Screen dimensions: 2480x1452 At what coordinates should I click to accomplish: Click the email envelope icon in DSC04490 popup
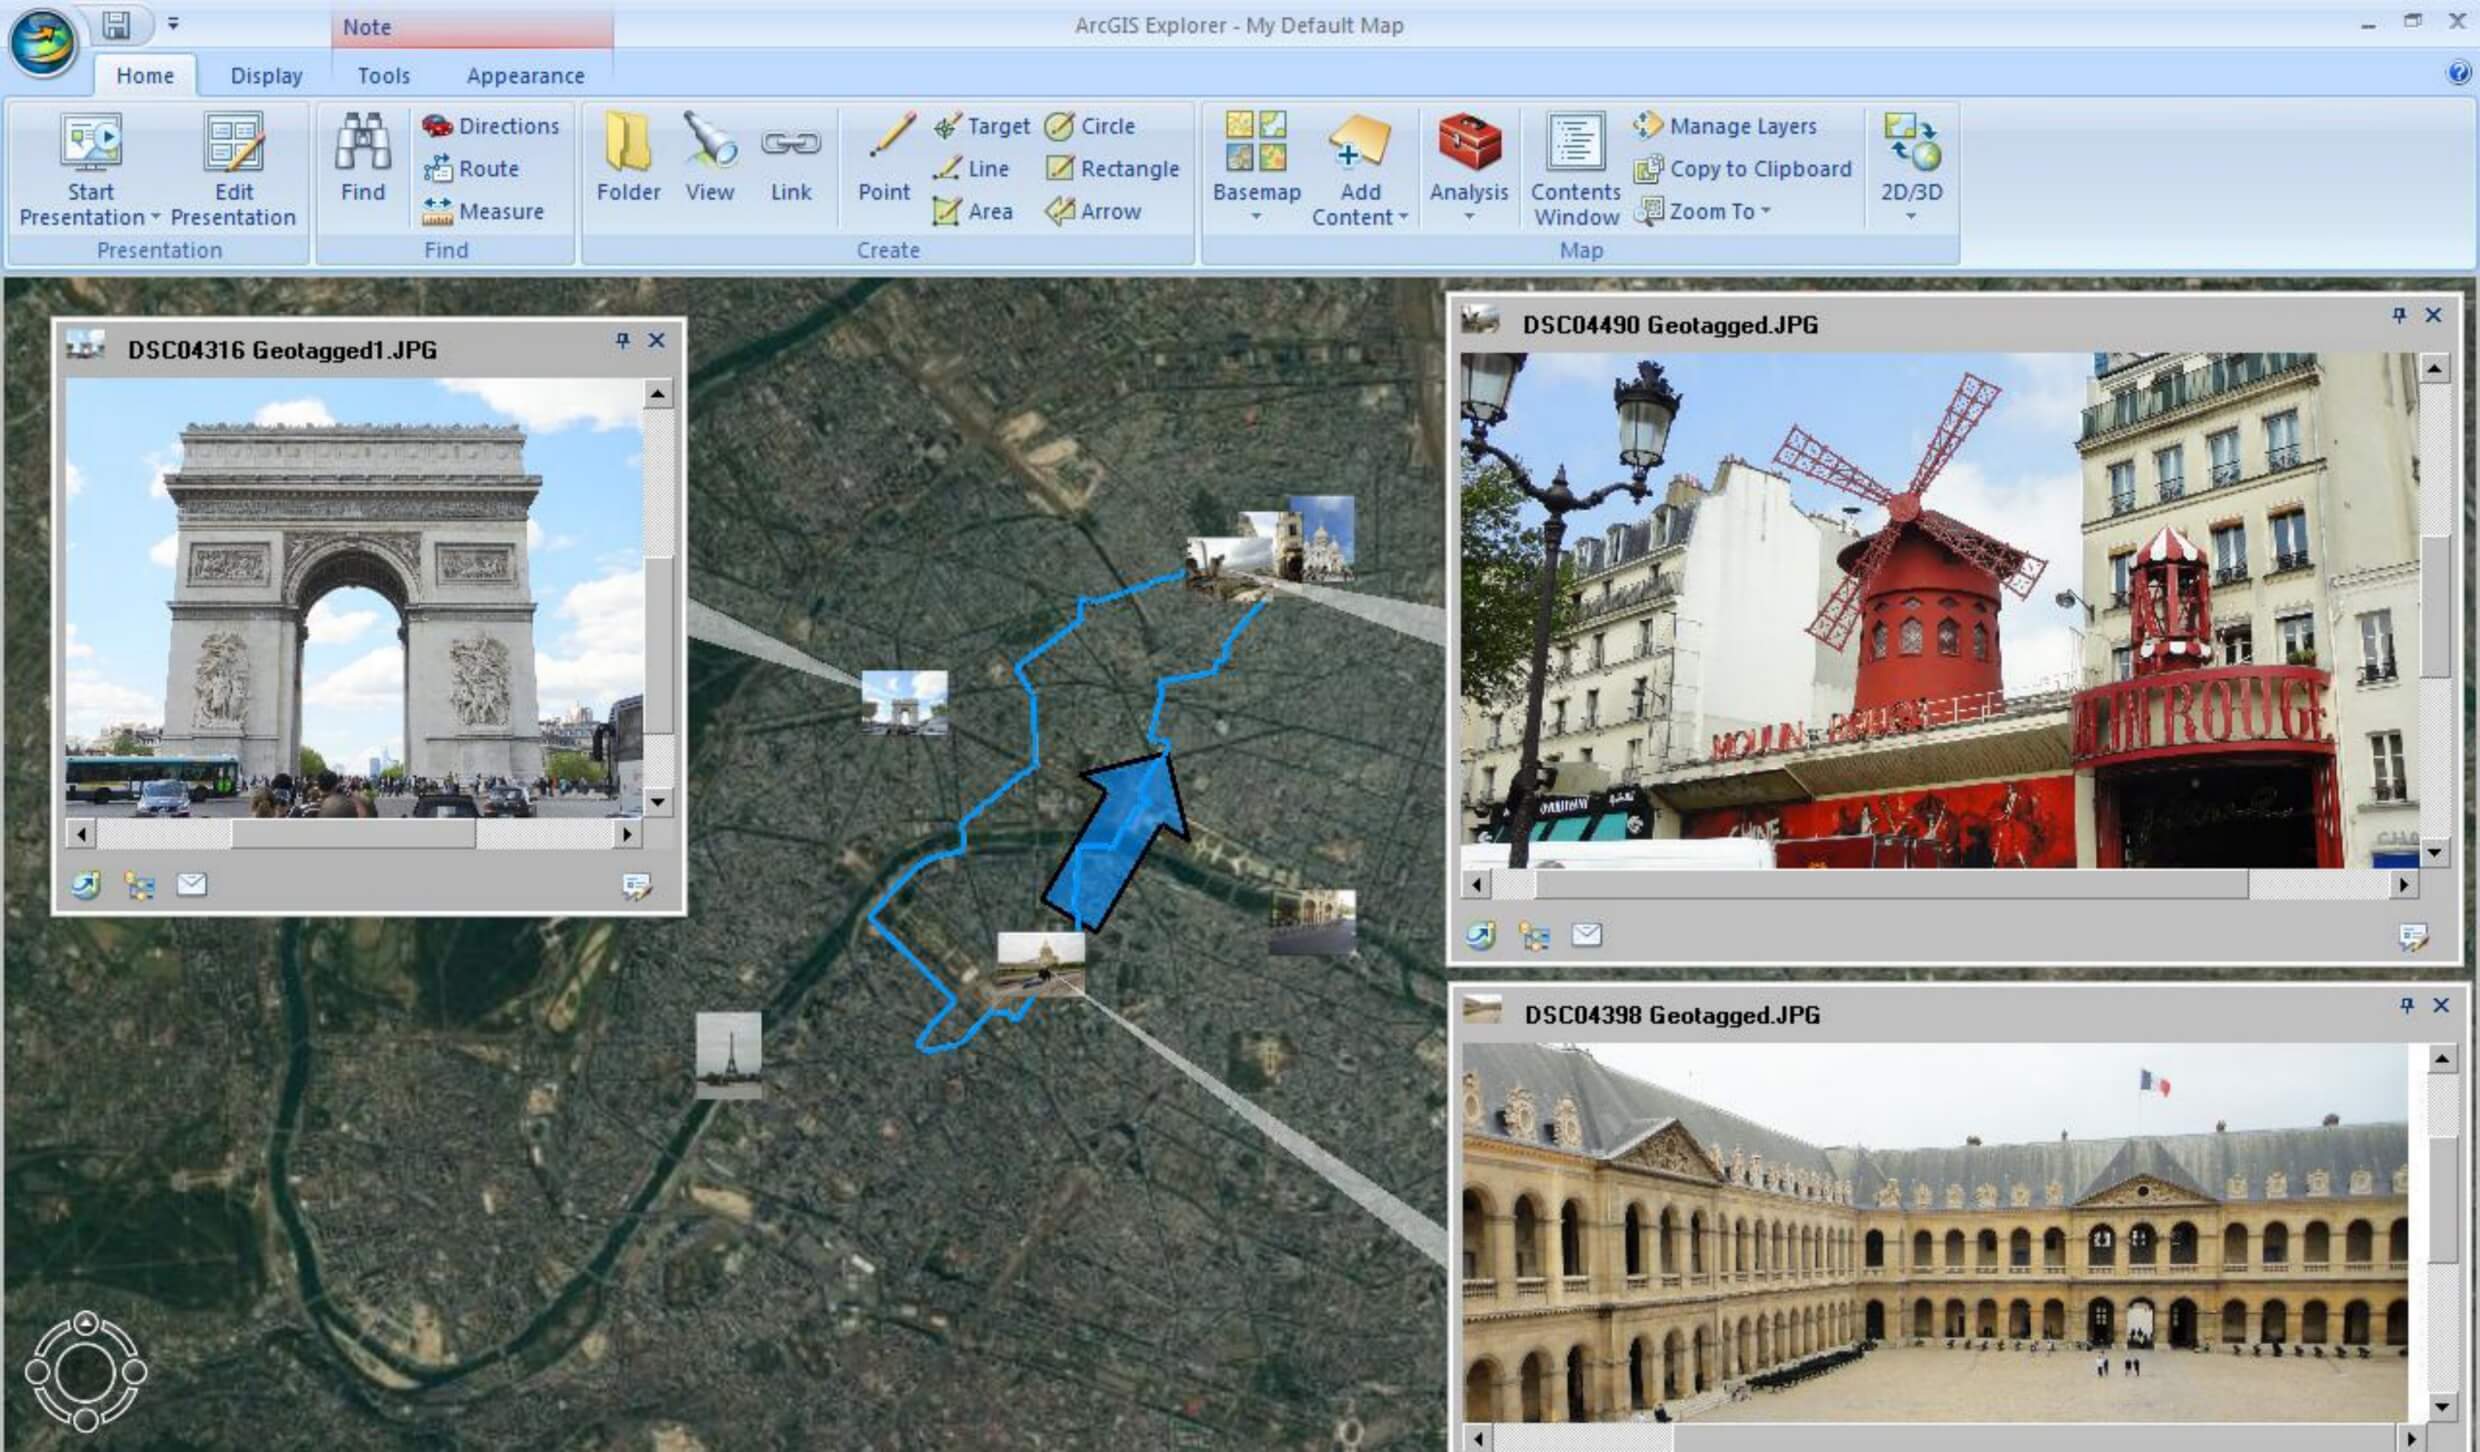tap(1586, 934)
